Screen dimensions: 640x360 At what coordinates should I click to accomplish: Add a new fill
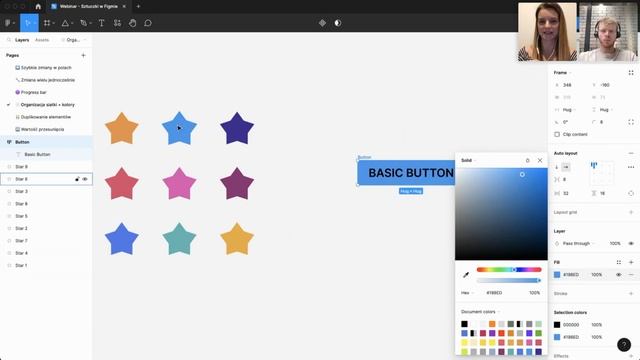[631, 262]
